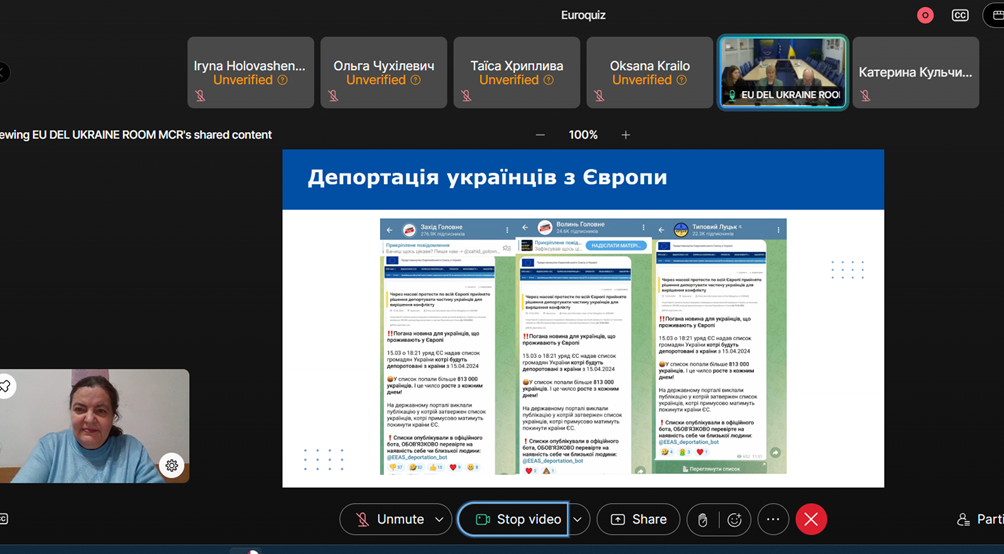Select EU DEL UKRAINE ROOM video tile

pos(782,72)
